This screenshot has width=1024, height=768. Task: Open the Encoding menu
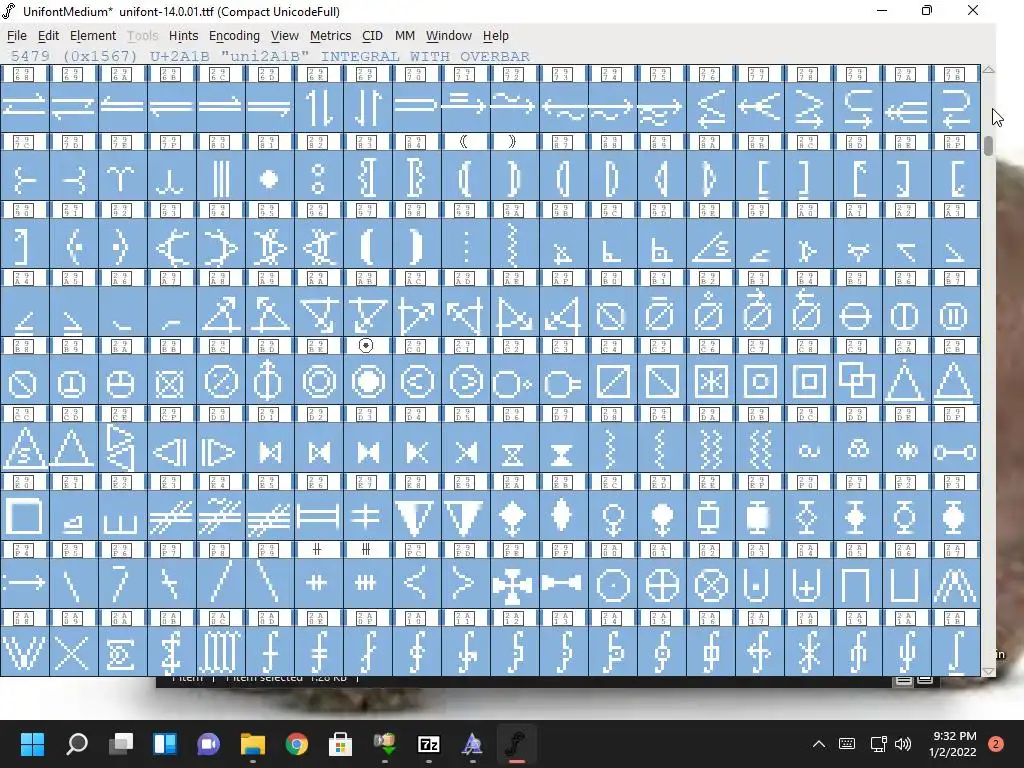click(x=234, y=36)
